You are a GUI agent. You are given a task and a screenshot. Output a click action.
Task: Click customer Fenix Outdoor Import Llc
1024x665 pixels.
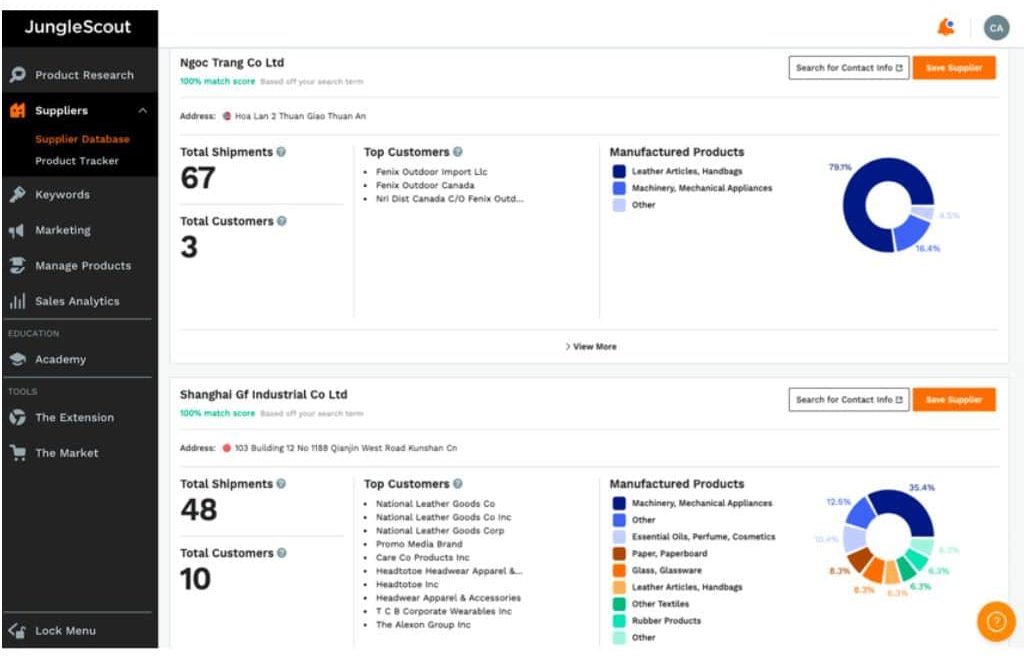tap(432, 172)
